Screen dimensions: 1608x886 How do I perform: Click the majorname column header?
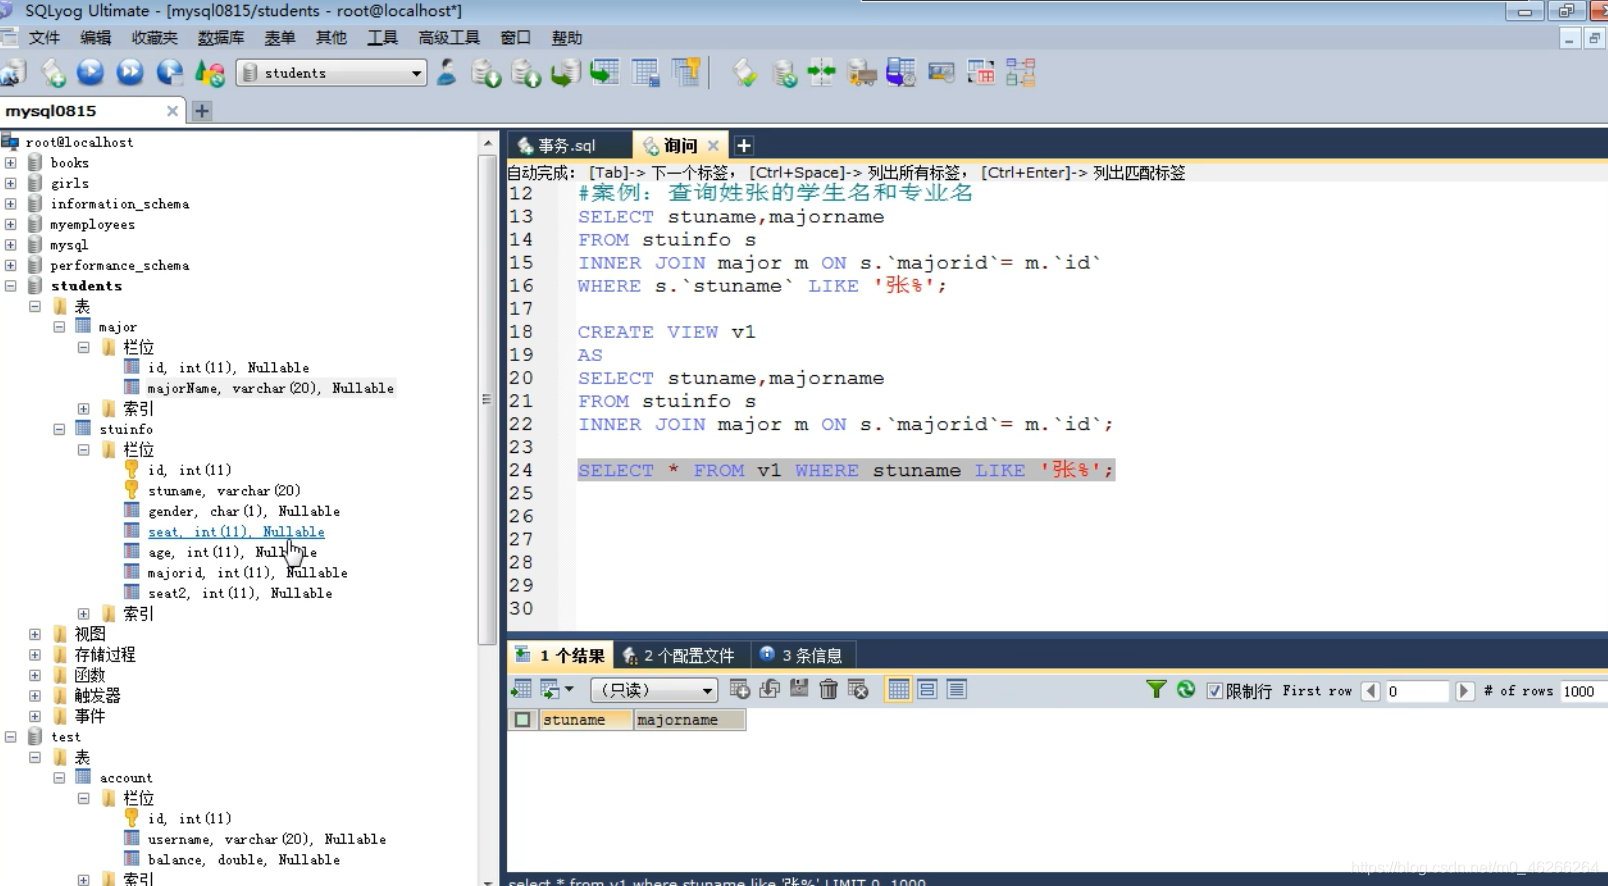[690, 720]
